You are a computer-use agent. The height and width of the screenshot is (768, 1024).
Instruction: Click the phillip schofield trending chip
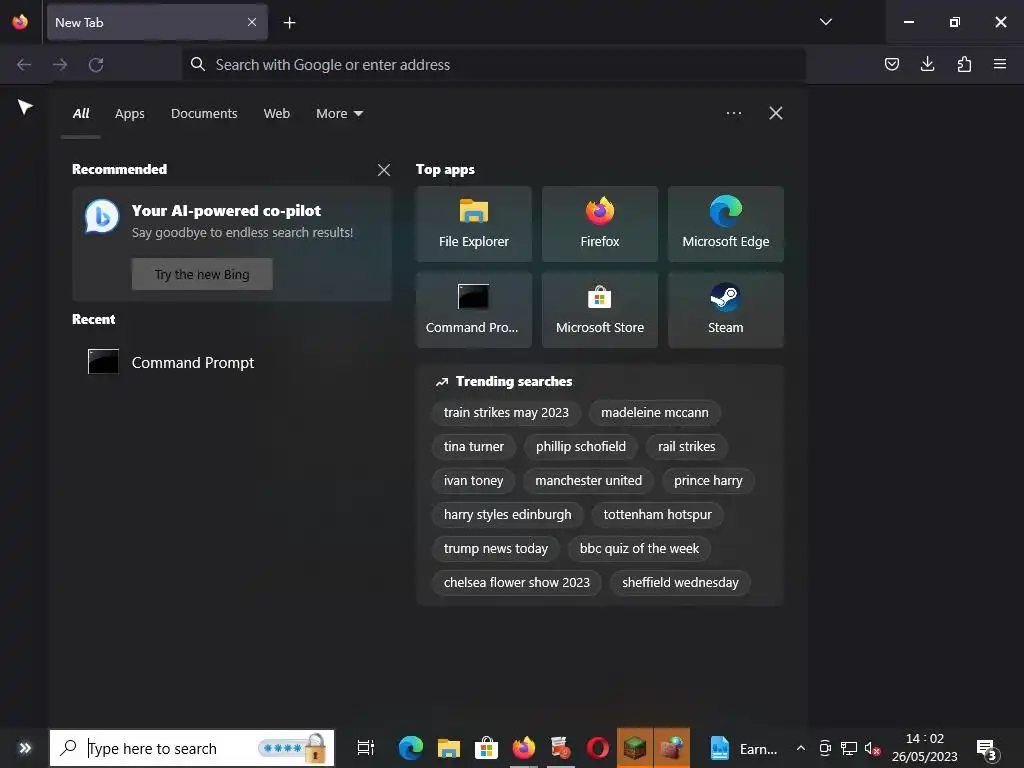(581, 447)
